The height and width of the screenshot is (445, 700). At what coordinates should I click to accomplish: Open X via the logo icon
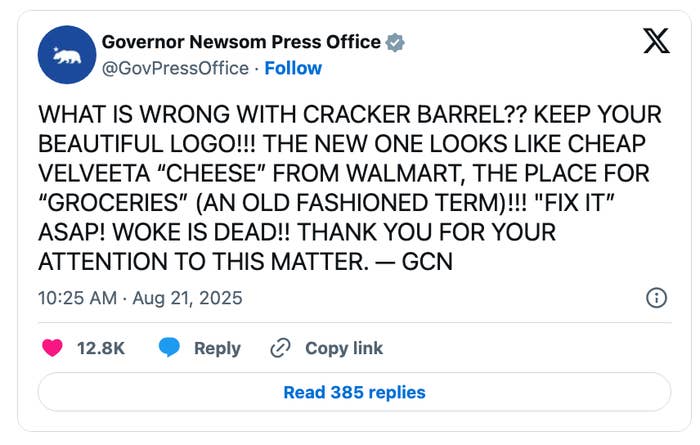pos(654,42)
